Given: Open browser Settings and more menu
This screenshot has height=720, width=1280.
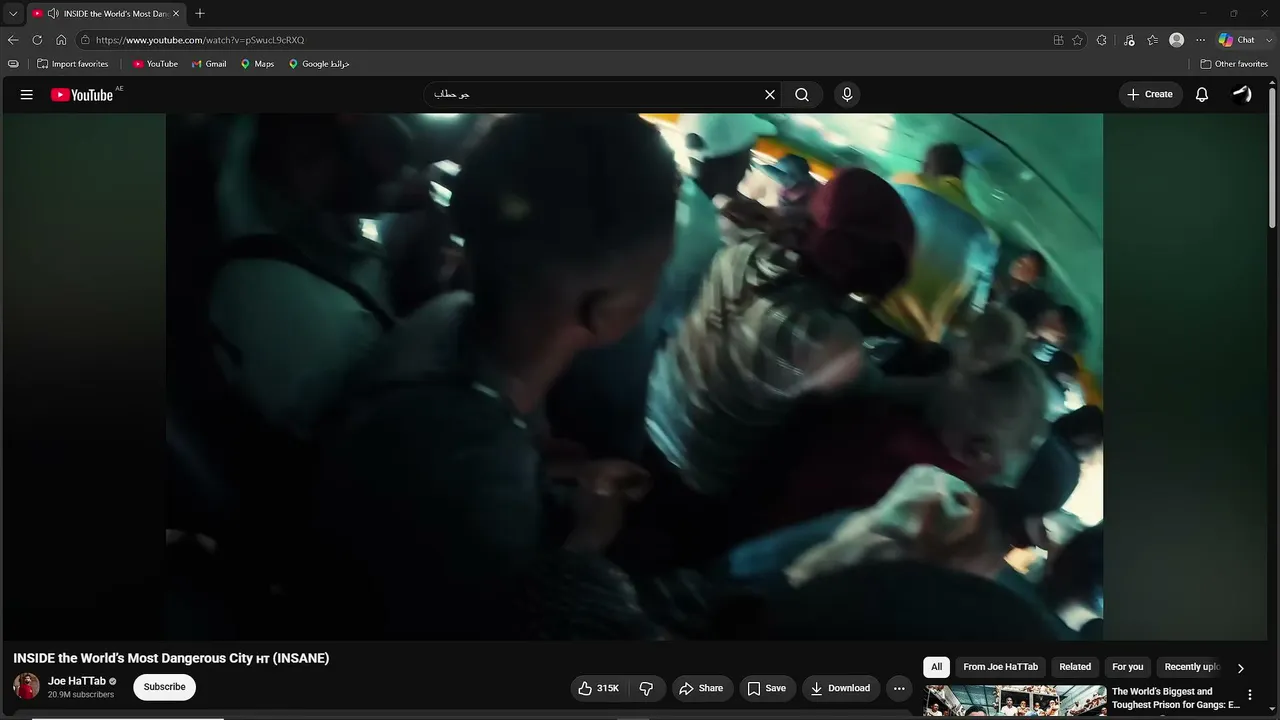Looking at the screenshot, I should pyautogui.click(x=1201, y=40).
